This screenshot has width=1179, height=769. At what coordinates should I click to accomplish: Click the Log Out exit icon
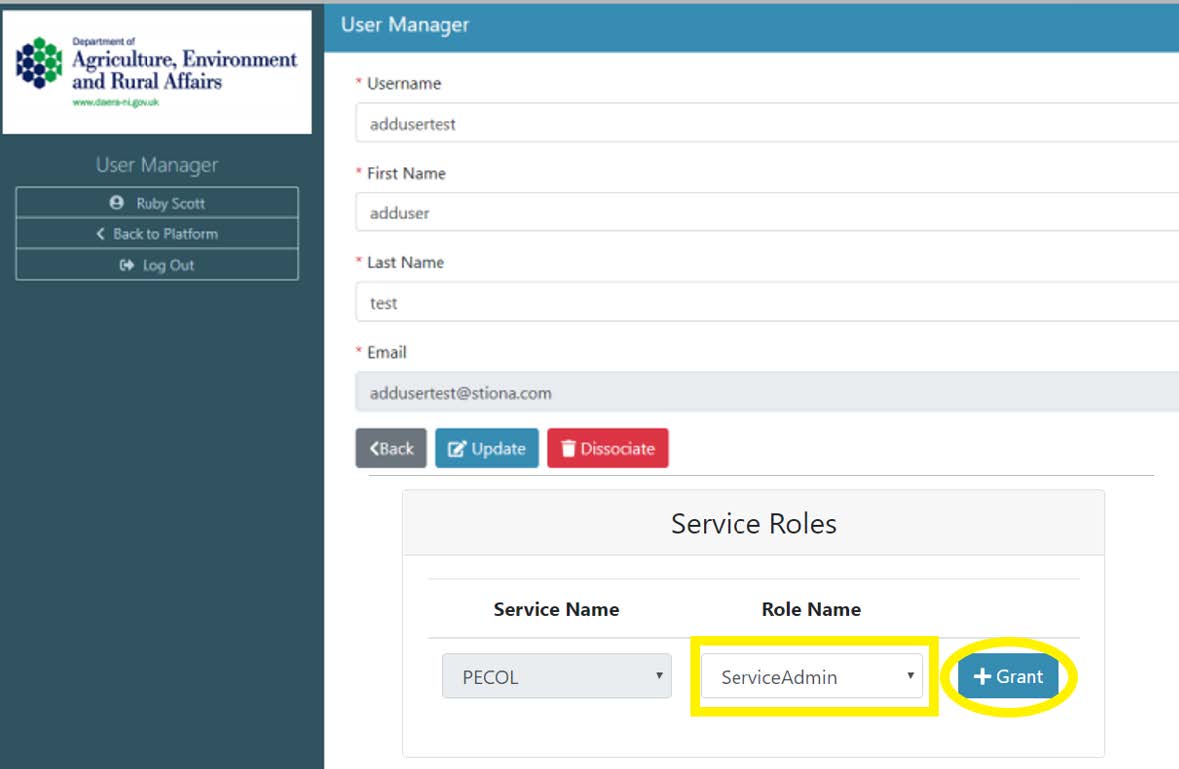coord(126,265)
